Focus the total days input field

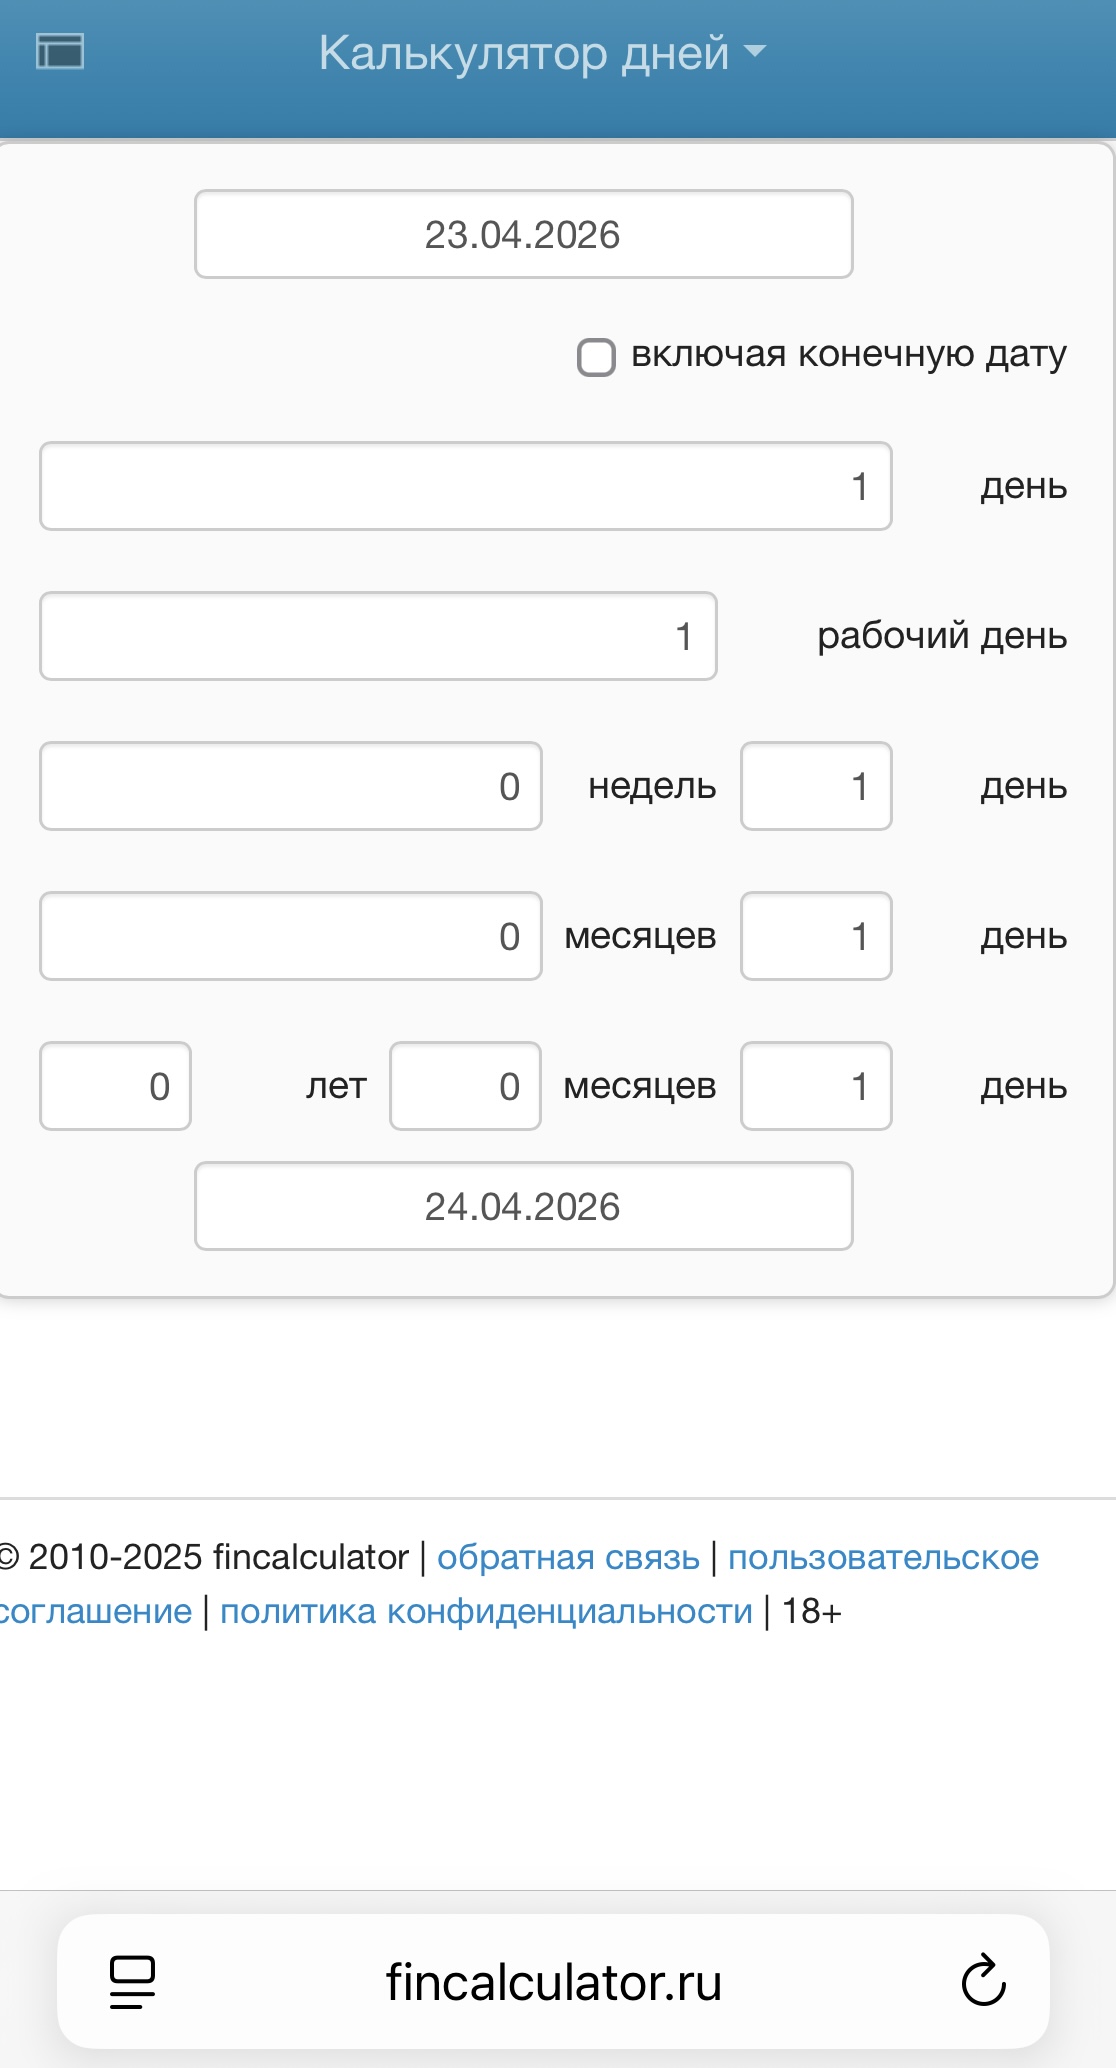[465, 486]
